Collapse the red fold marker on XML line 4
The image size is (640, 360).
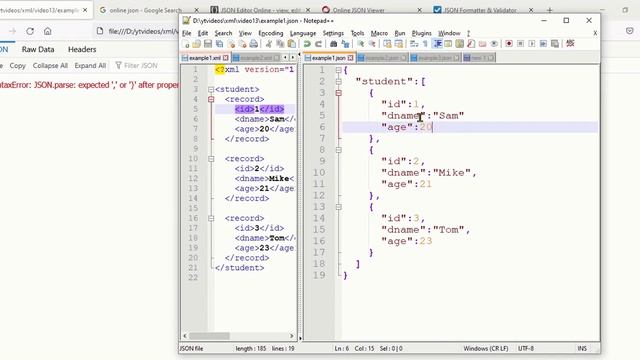click(211, 99)
